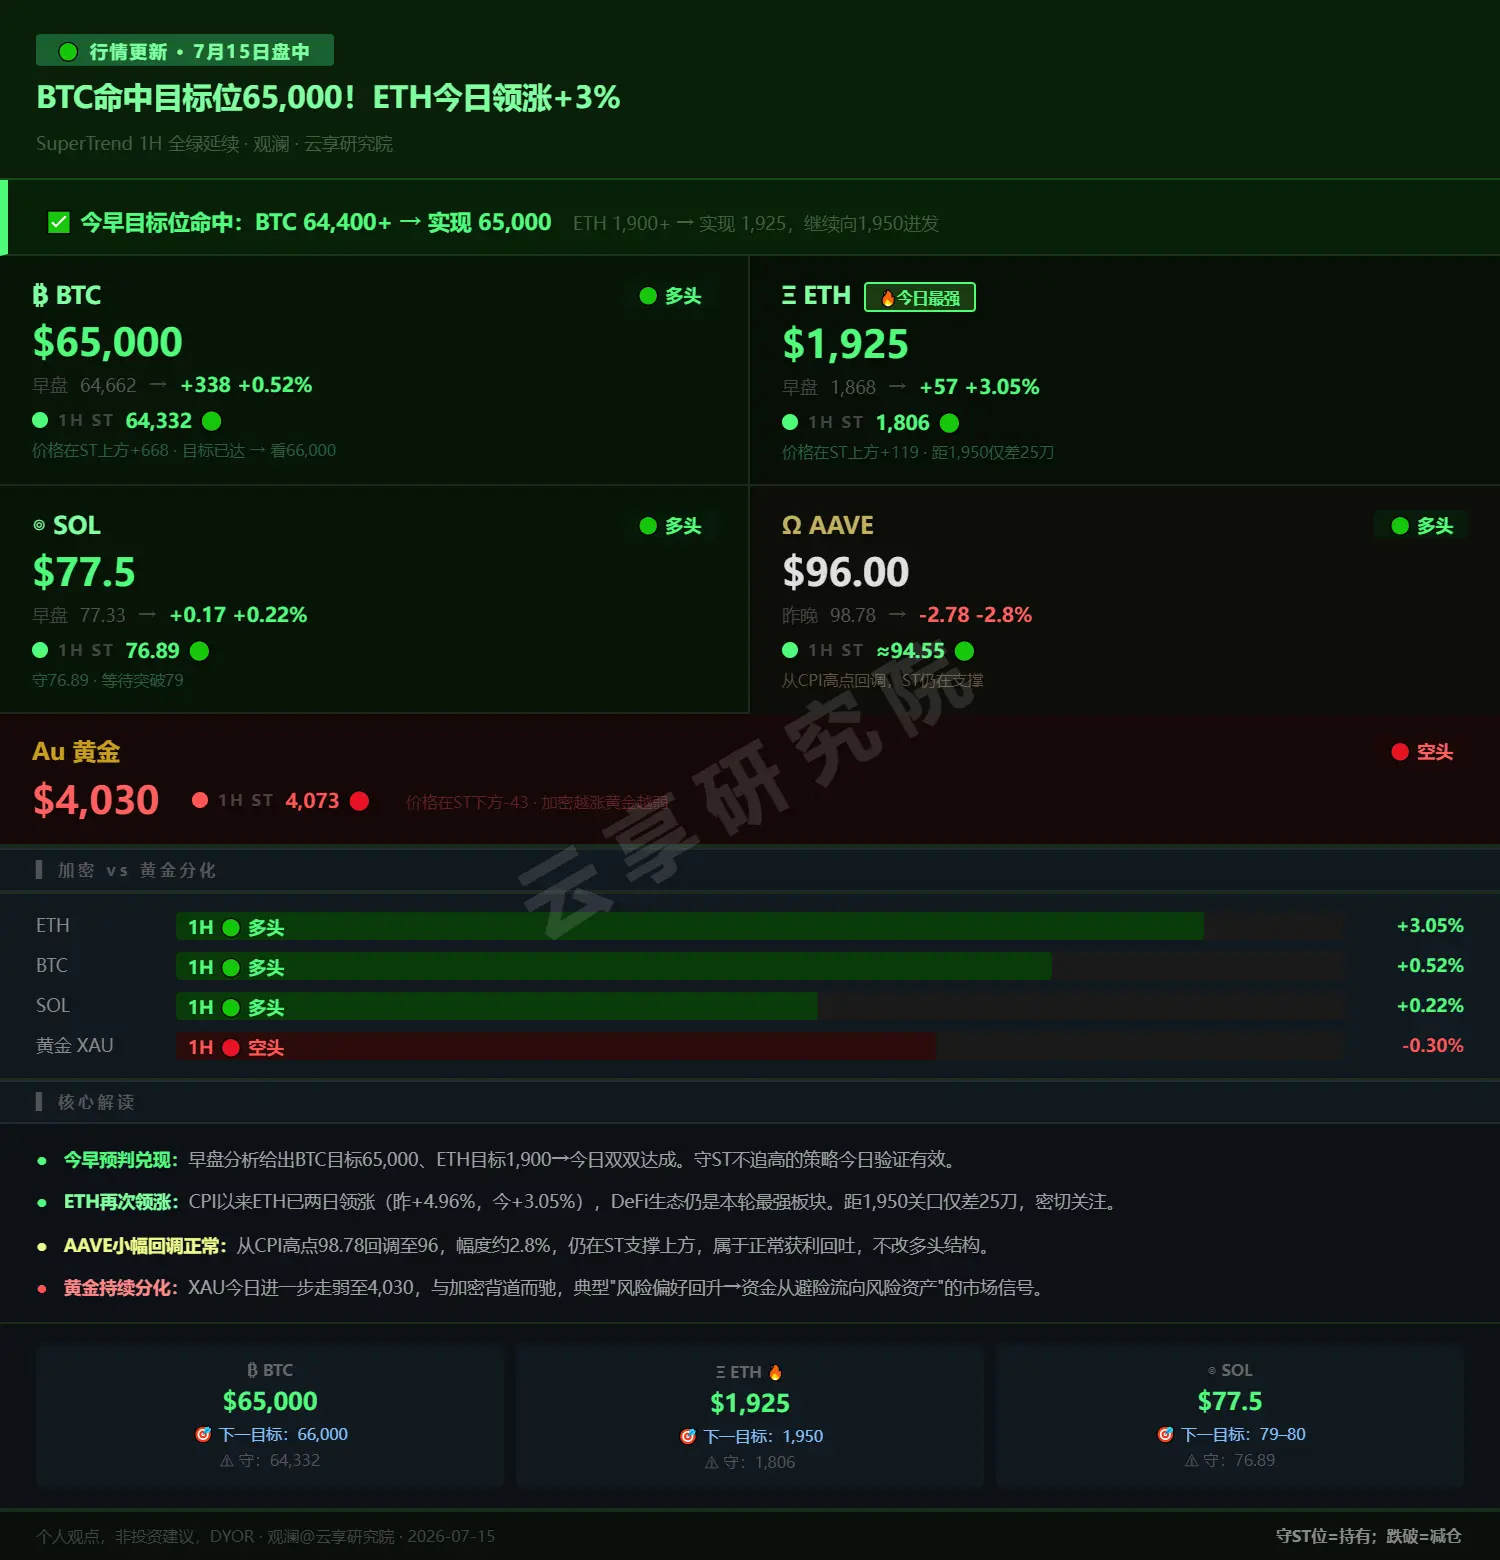The height and width of the screenshot is (1560, 1500).
Task: Click green dot in ETH 1H 多头 bar
Action: 231,927
